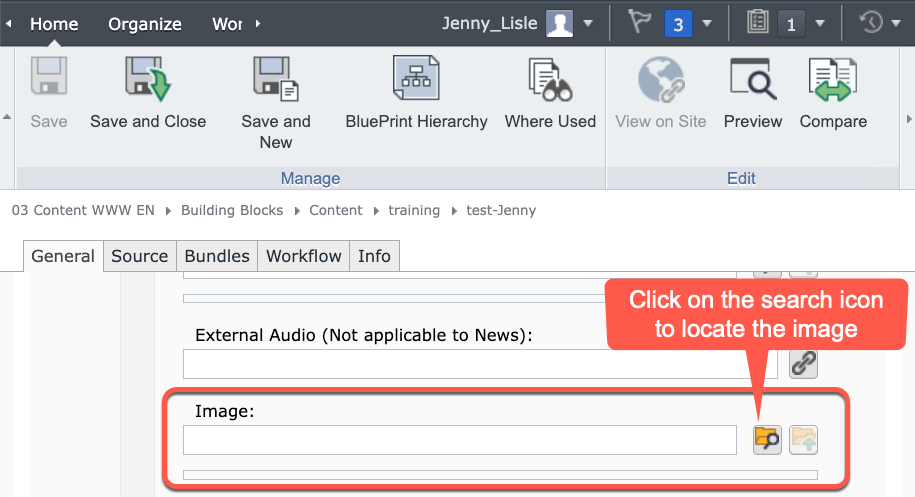Image resolution: width=915 pixels, height=497 pixels.
Task: Expand the flag notifications dropdown arrow
Action: 707,24
